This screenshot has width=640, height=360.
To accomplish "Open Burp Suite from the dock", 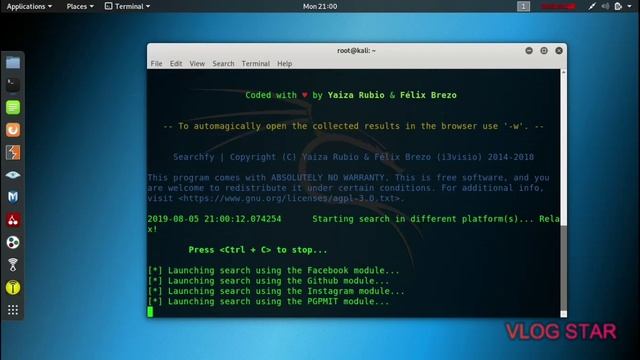I will (13, 153).
